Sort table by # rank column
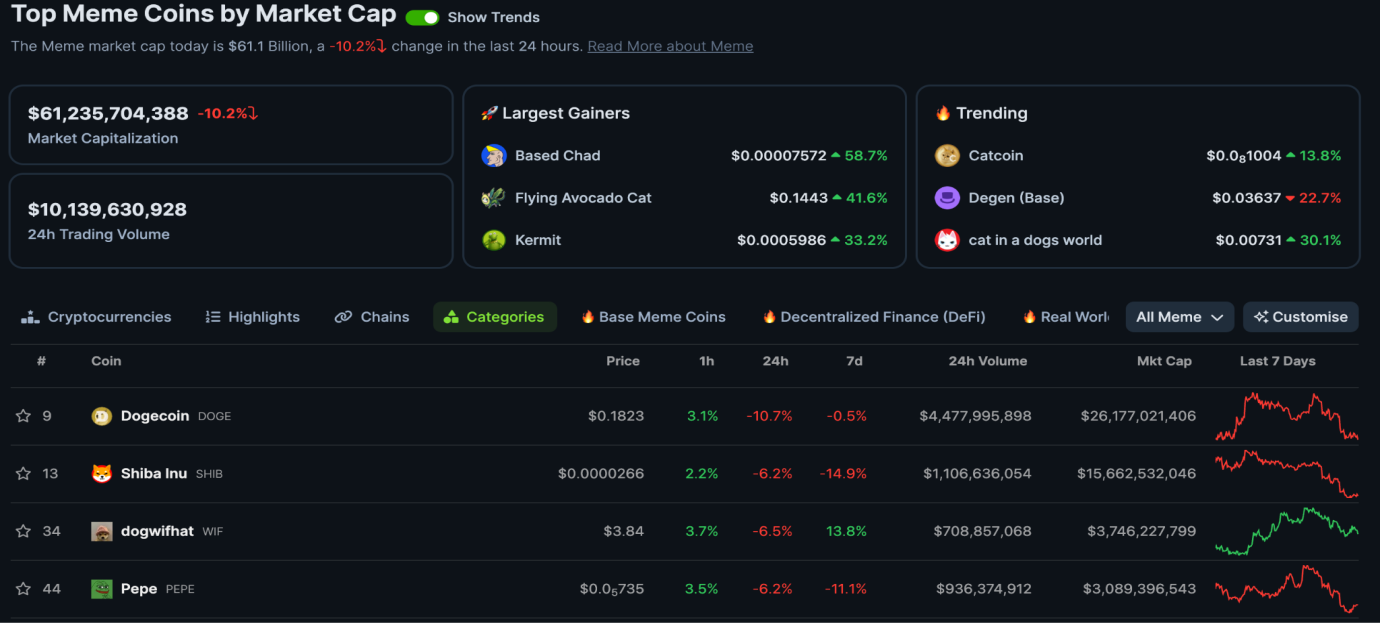The width and height of the screenshot is (1380, 623). (41, 361)
